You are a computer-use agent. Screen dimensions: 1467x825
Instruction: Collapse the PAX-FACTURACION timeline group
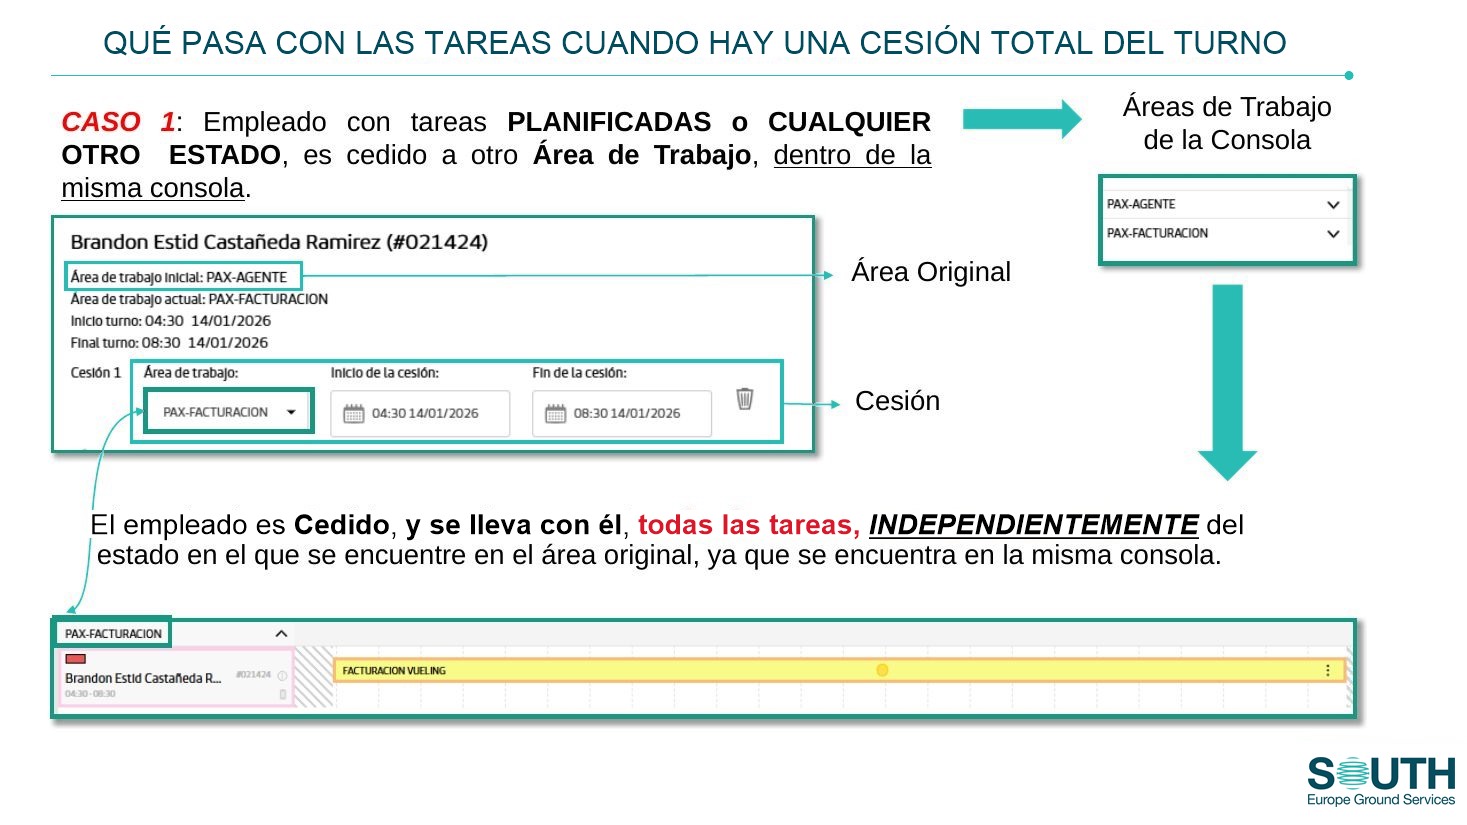click(x=281, y=633)
